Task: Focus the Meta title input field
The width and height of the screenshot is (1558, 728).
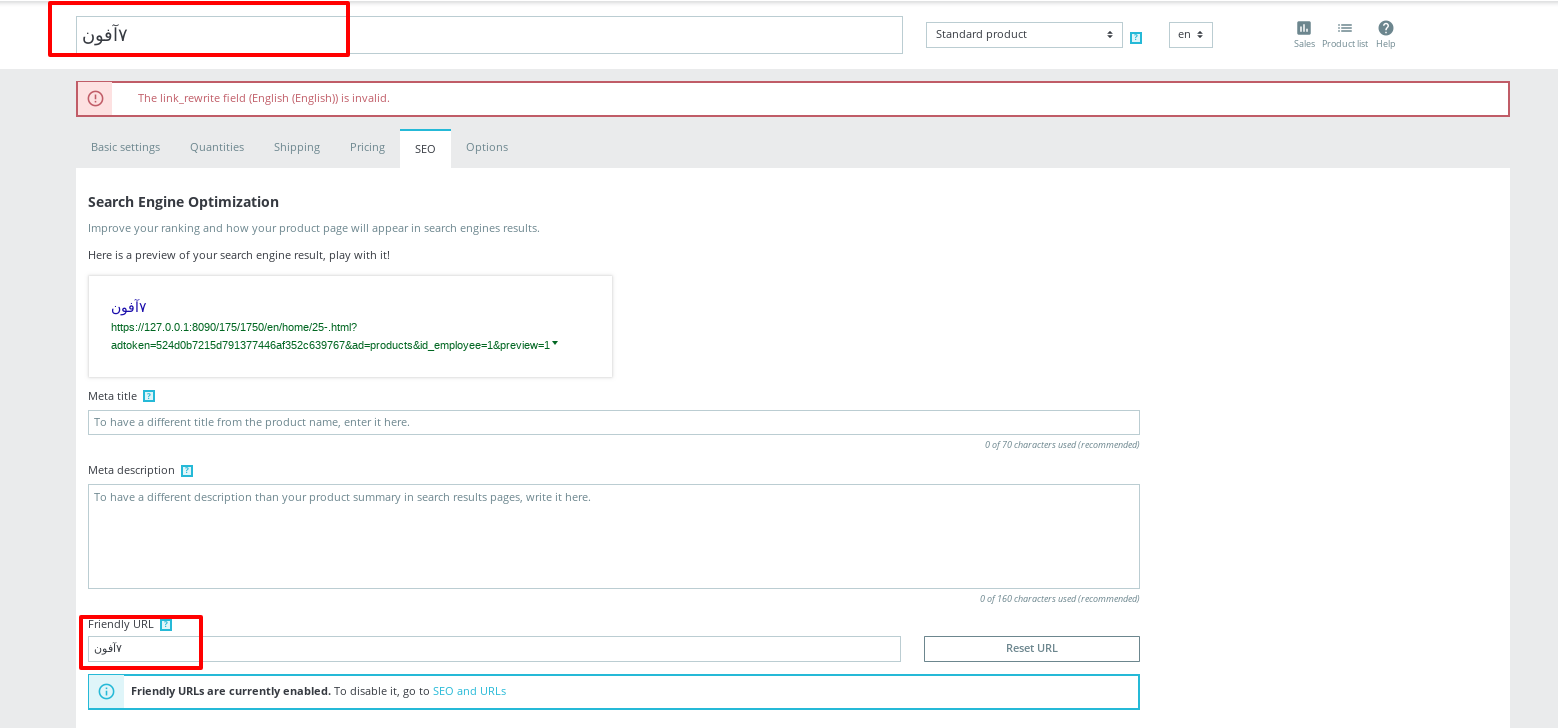Action: tap(613, 422)
